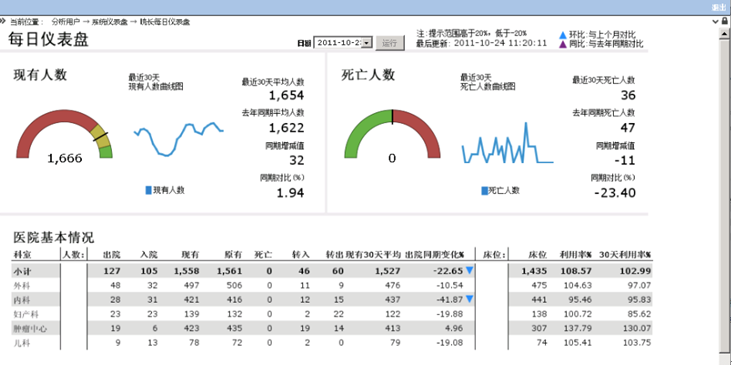This screenshot has width=732, height=365.
Task: Click the 最后更新 timestamp text
Action: click(481, 43)
